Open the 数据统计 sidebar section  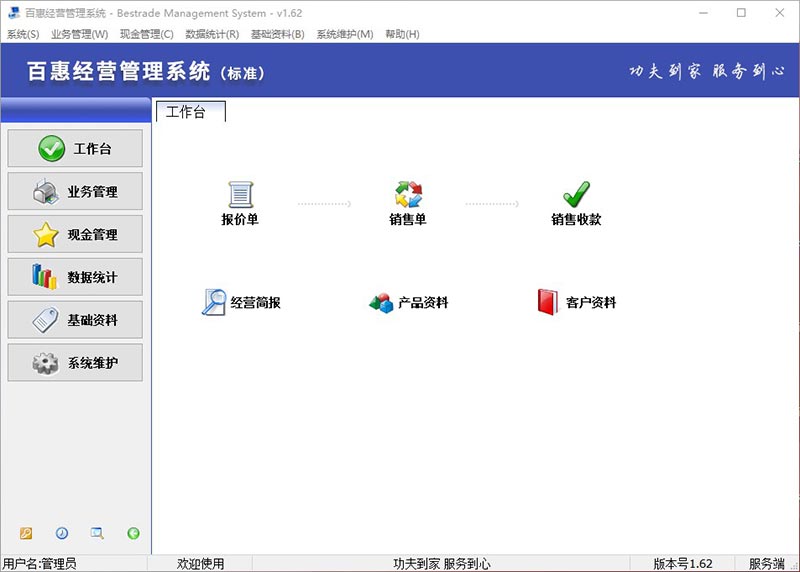(x=75, y=277)
